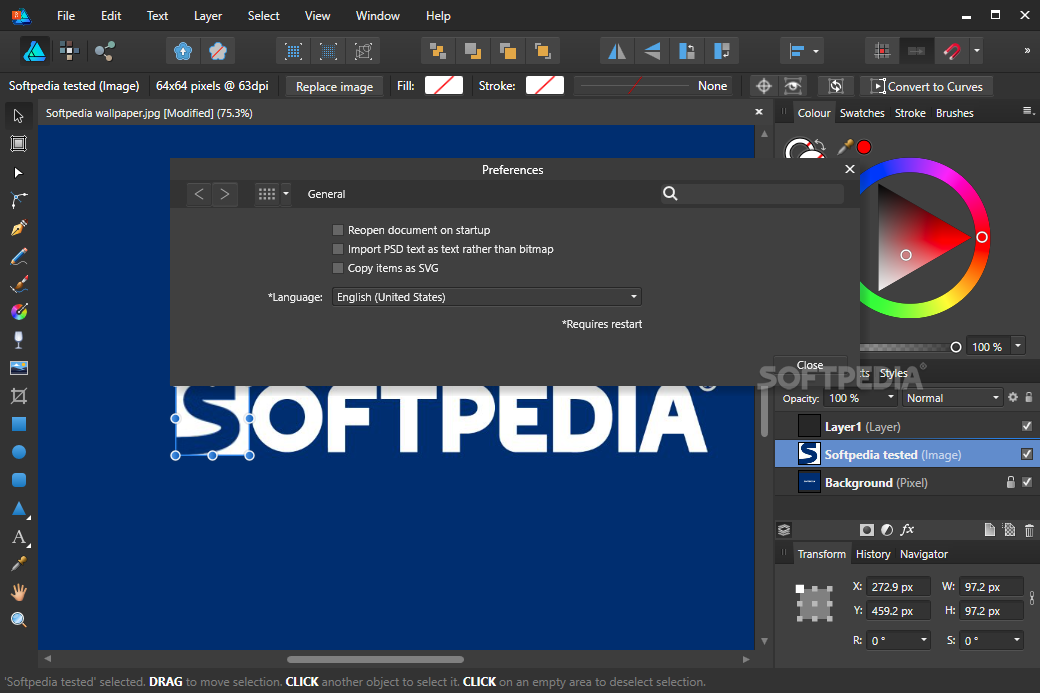
Task: Select the Move tool arrow
Action: pos(19,116)
